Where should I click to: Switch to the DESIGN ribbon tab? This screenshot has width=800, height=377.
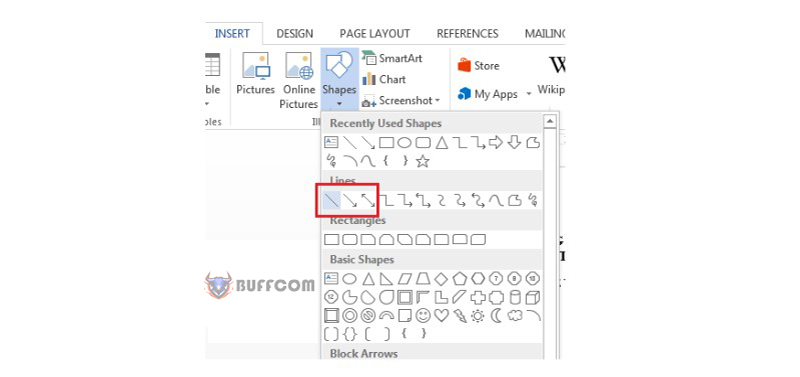click(294, 34)
